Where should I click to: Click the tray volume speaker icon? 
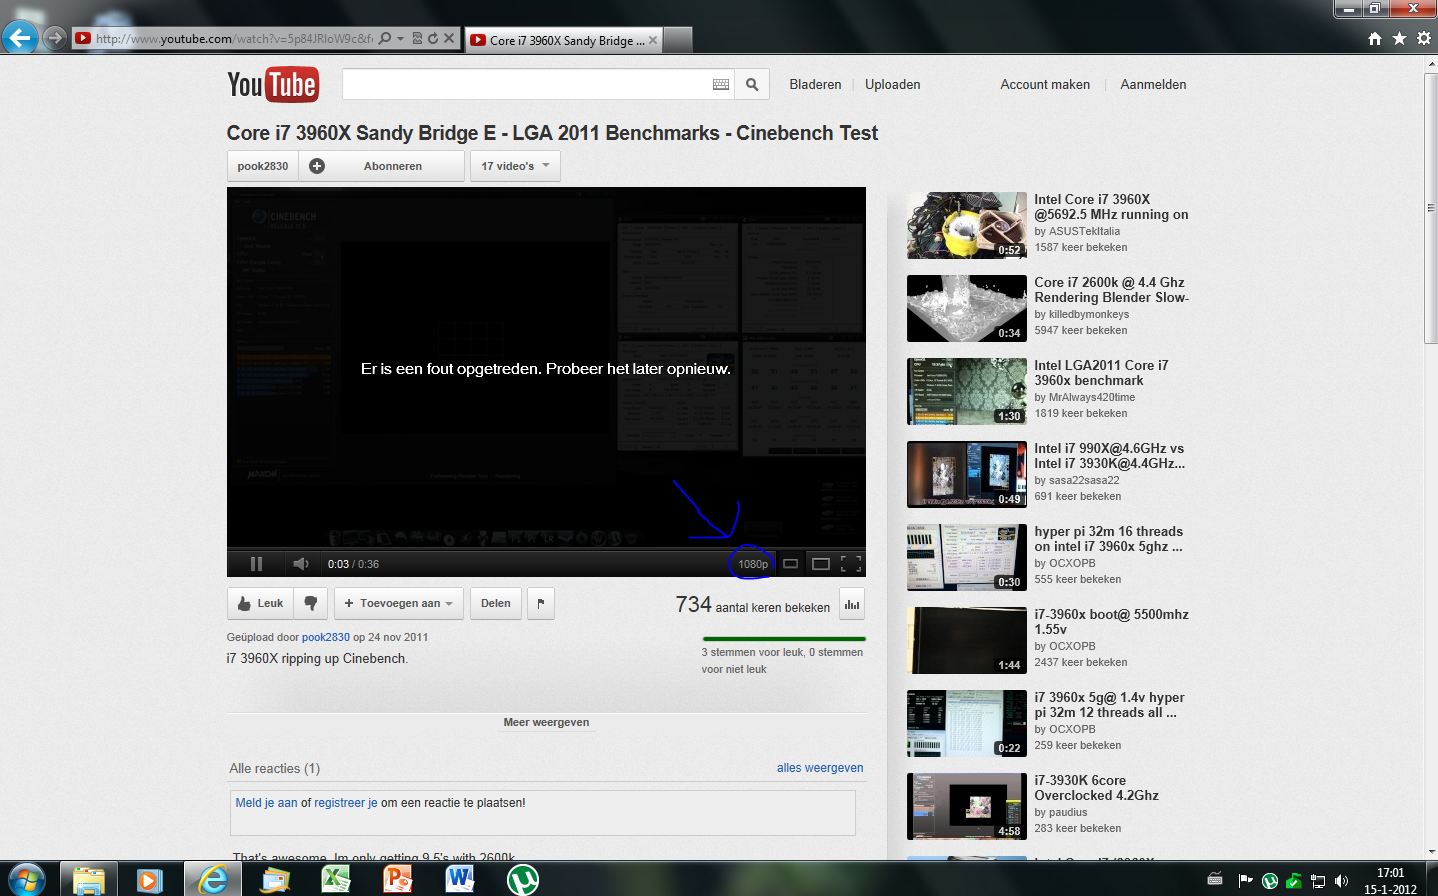point(1342,881)
